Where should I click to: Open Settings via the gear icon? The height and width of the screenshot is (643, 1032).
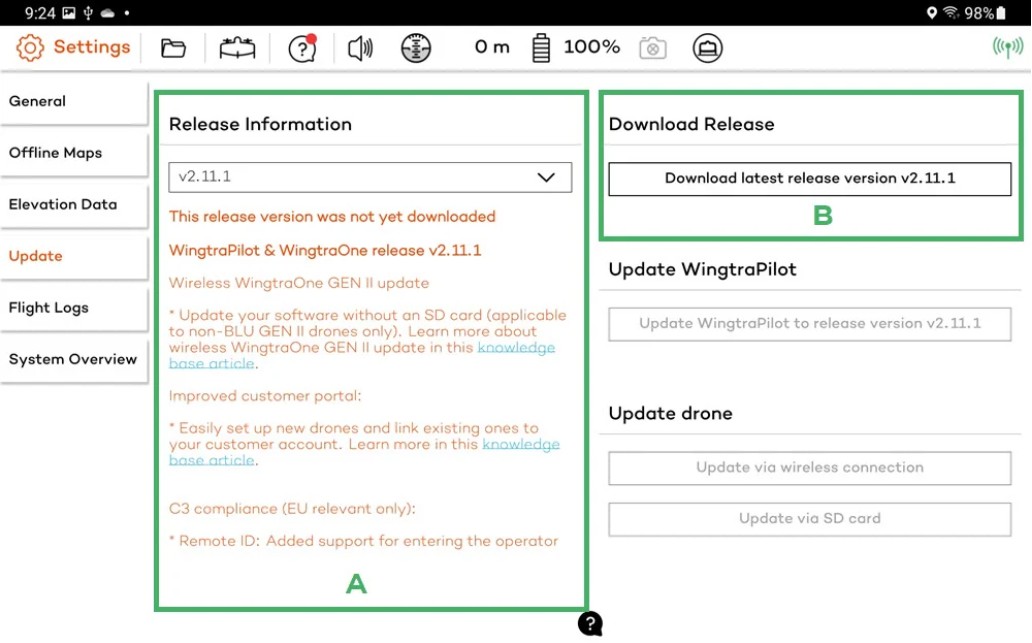click(30, 47)
